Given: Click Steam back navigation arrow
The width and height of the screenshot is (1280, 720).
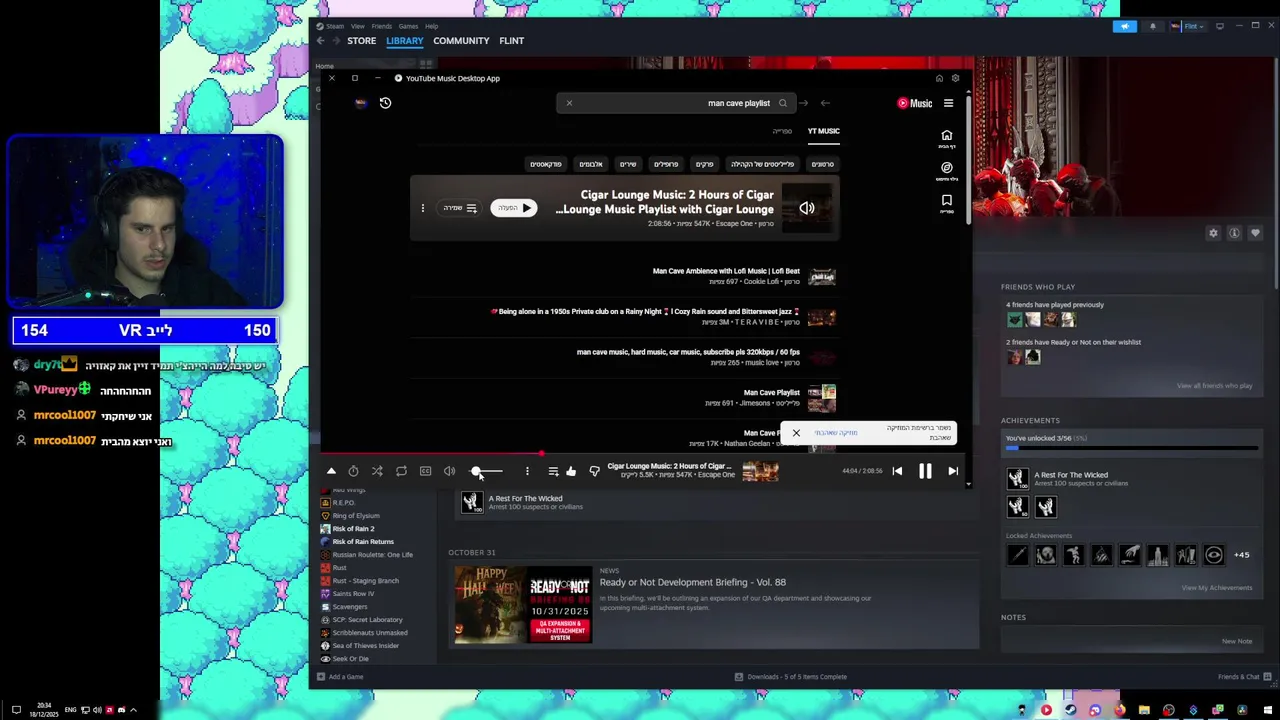Looking at the screenshot, I should coord(320,41).
